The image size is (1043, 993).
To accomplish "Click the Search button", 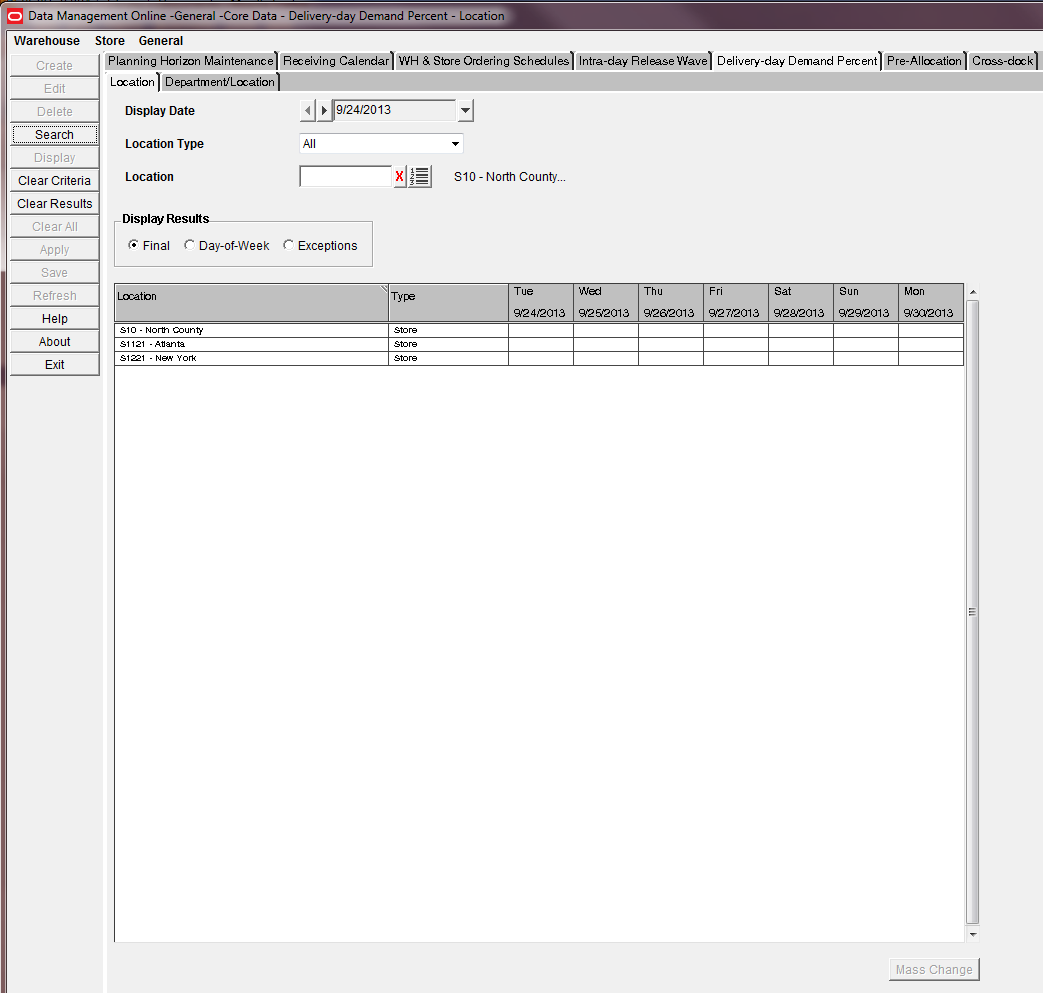I will pyautogui.click(x=55, y=135).
